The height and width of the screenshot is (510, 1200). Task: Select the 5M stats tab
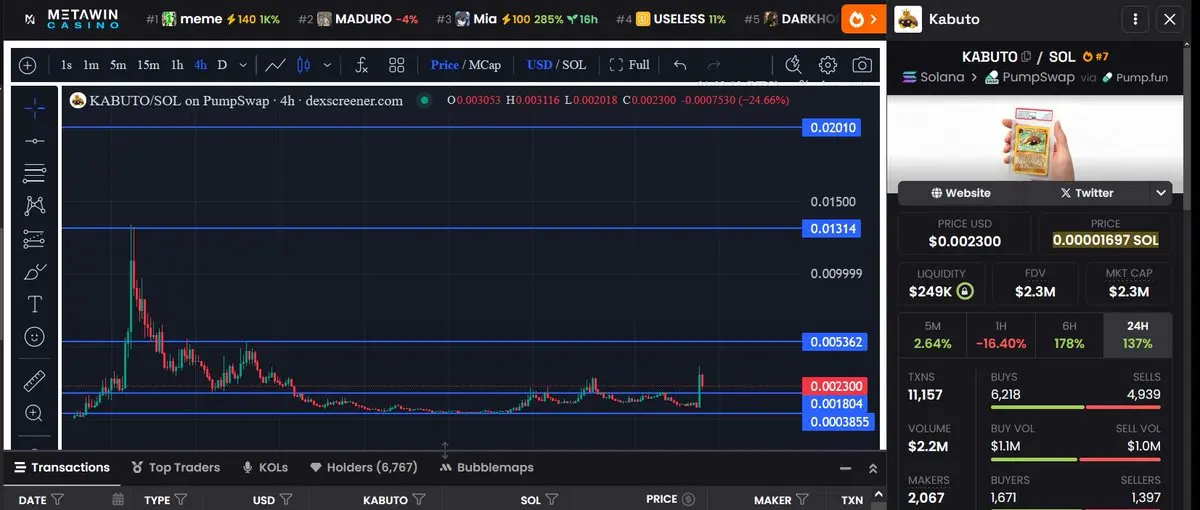[932, 335]
